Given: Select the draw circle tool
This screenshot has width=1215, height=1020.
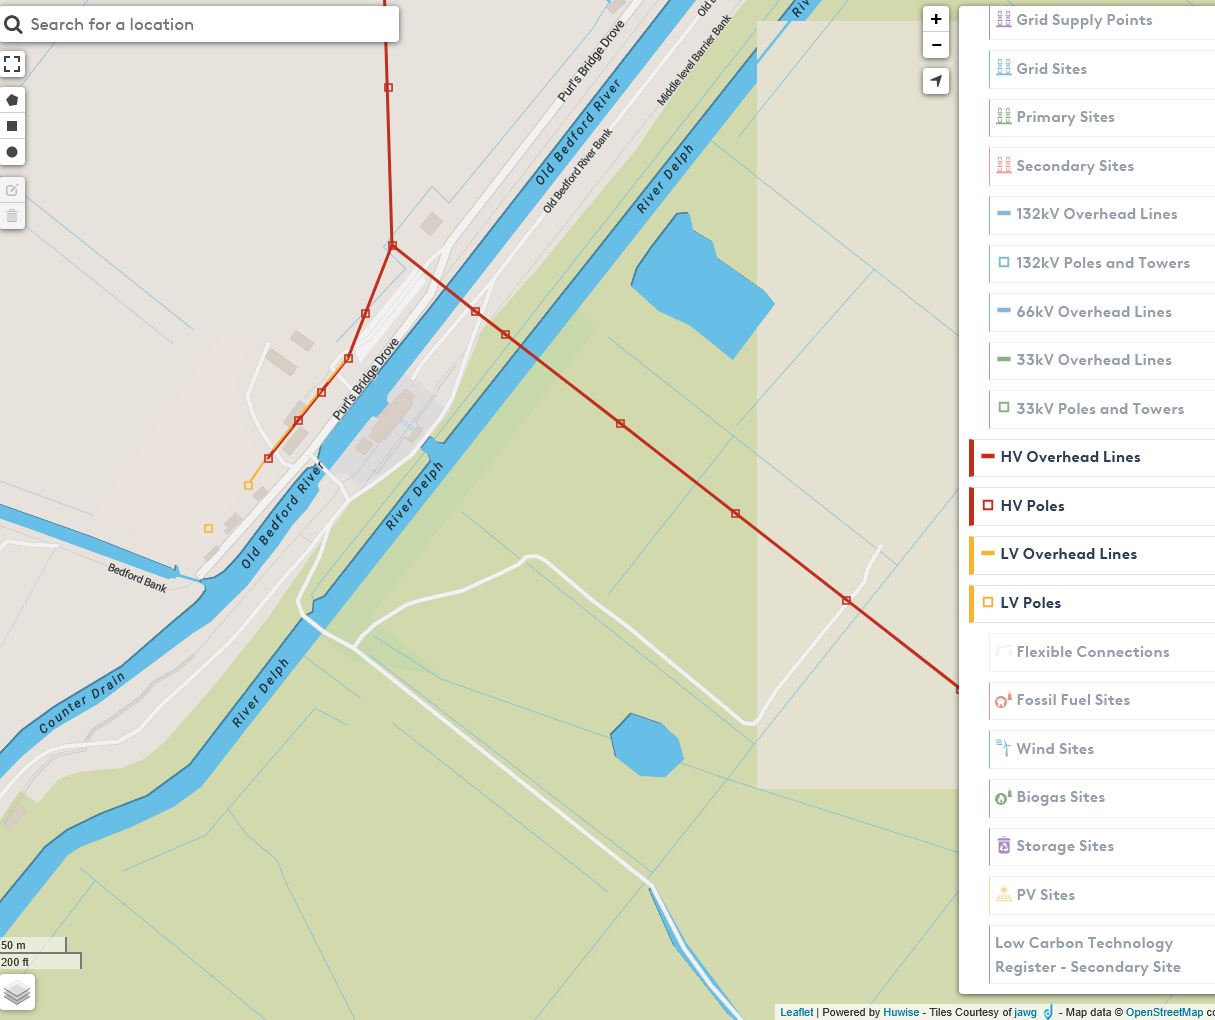Looking at the screenshot, I should click(12, 152).
